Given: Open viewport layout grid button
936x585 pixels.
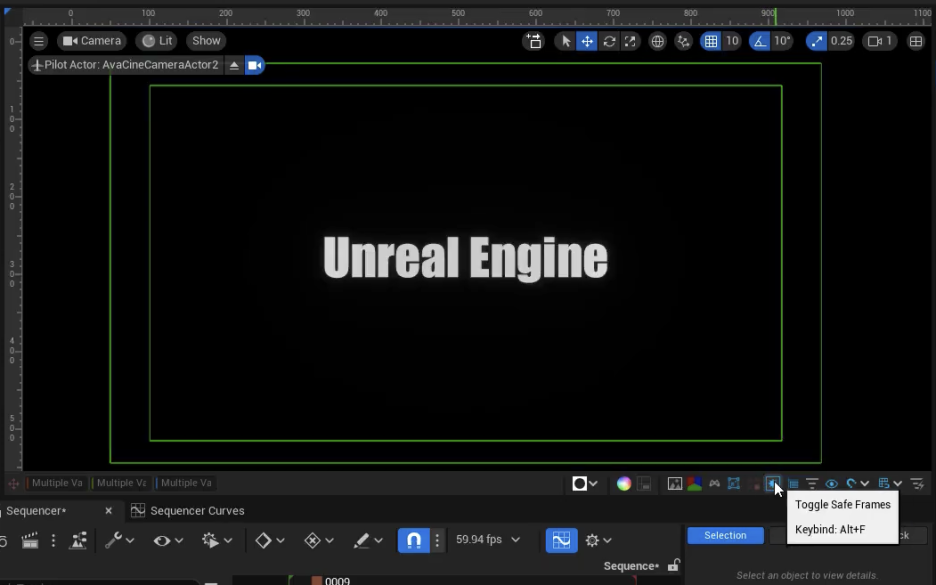Looking at the screenshot, I should pos(916,41).
